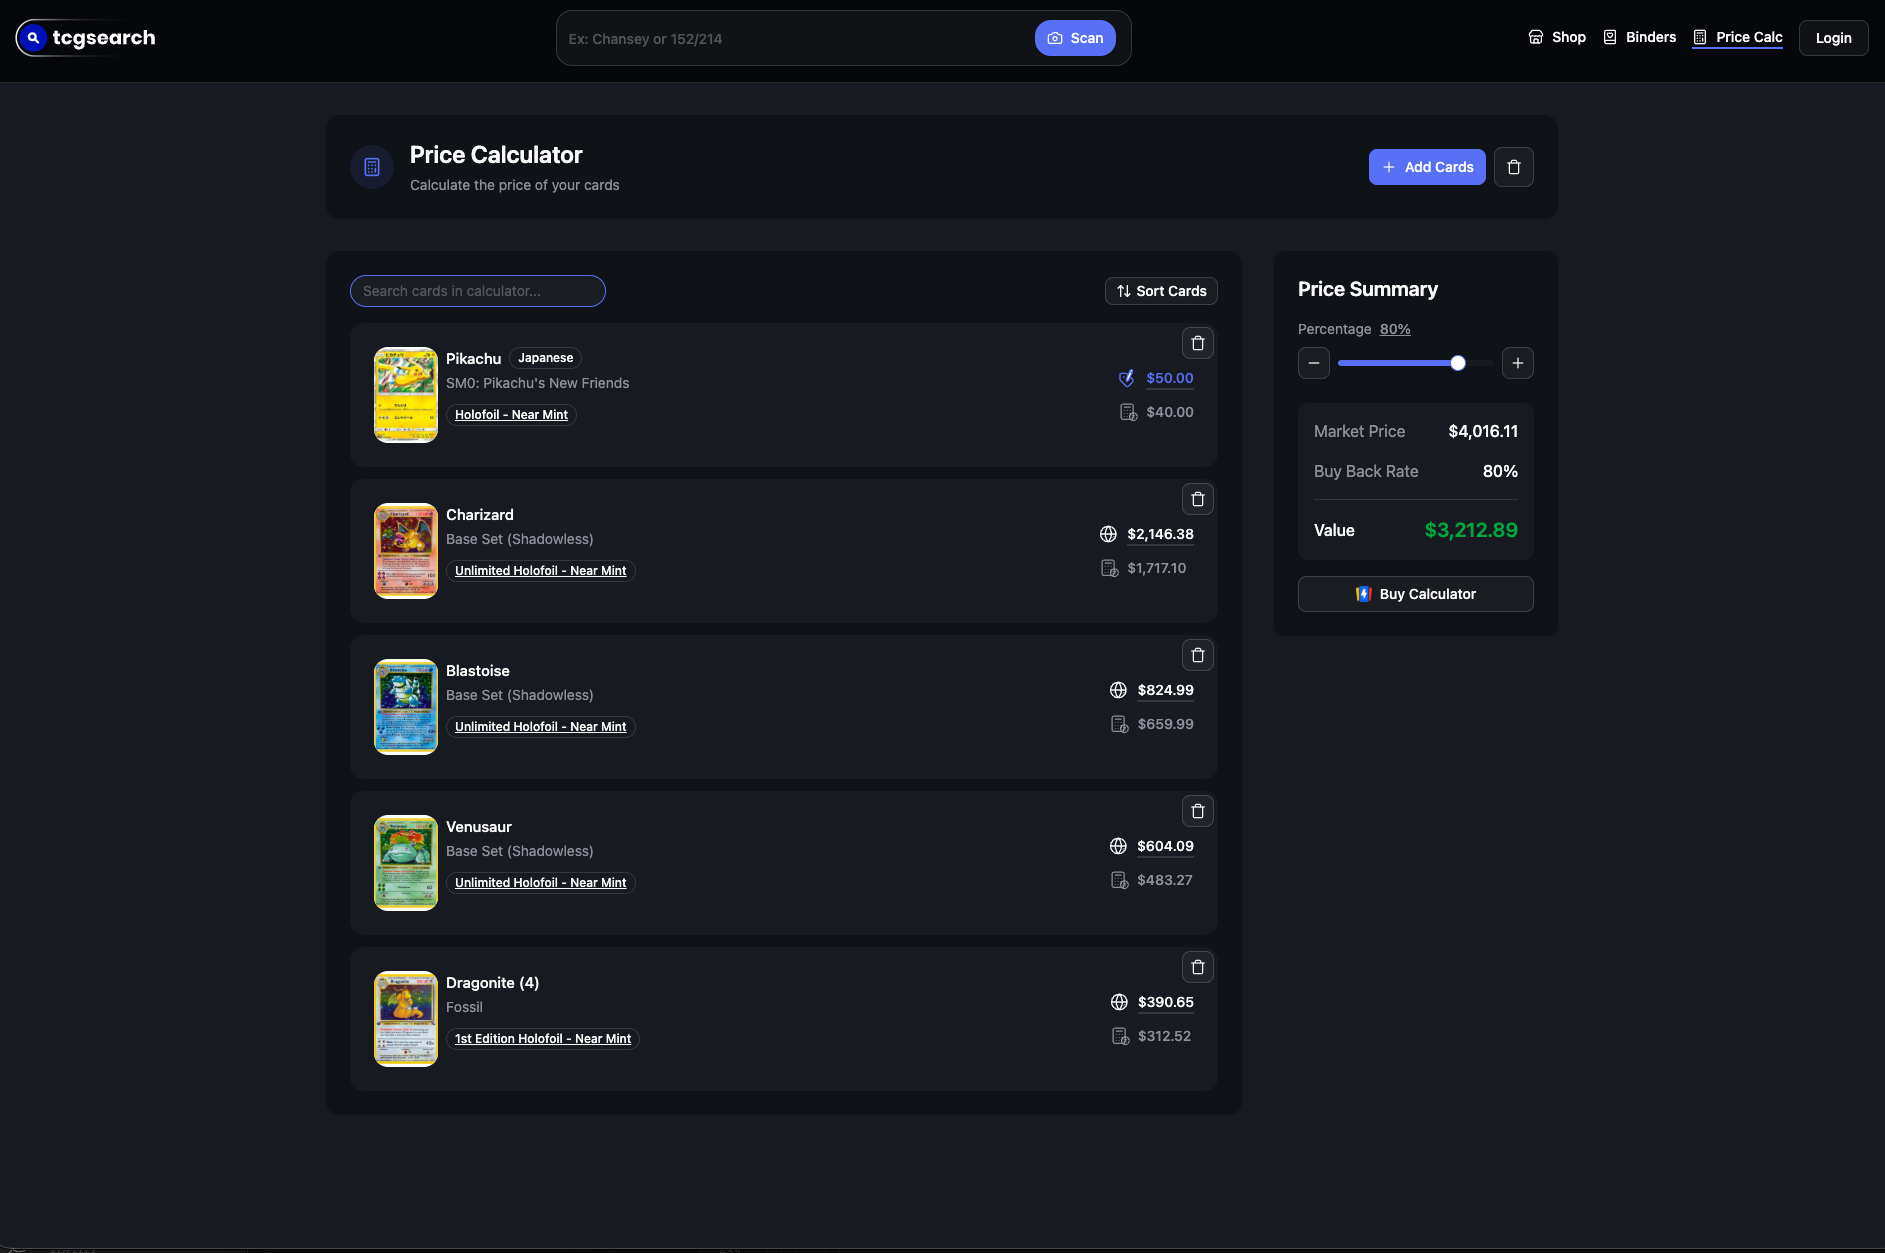Click the Blastoise card name
Image resolution: width=1885 pixels, height=1253 pixels.
[x=478, y=671]
